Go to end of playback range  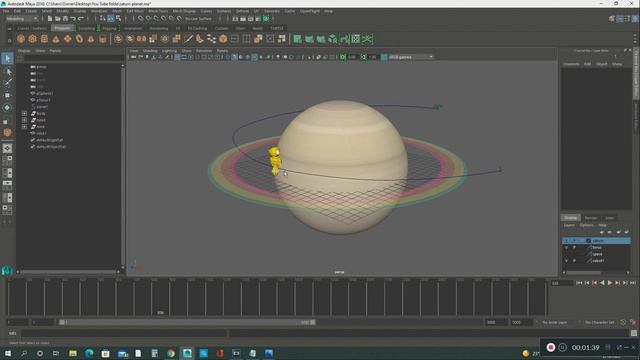[x=633, y=283]
